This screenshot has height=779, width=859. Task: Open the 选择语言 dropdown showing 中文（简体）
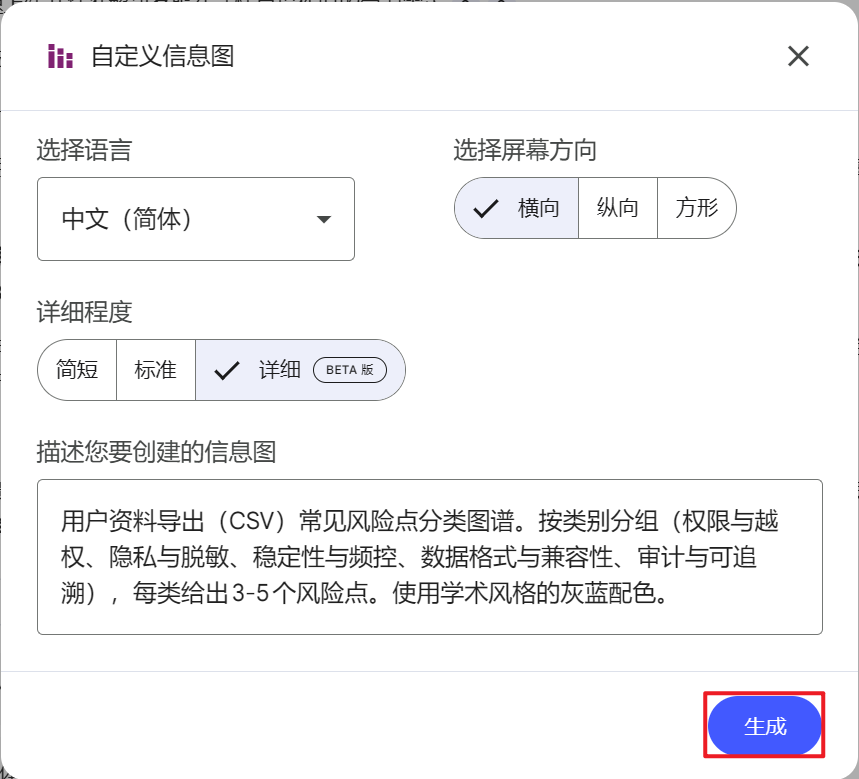tap(196, 219)
